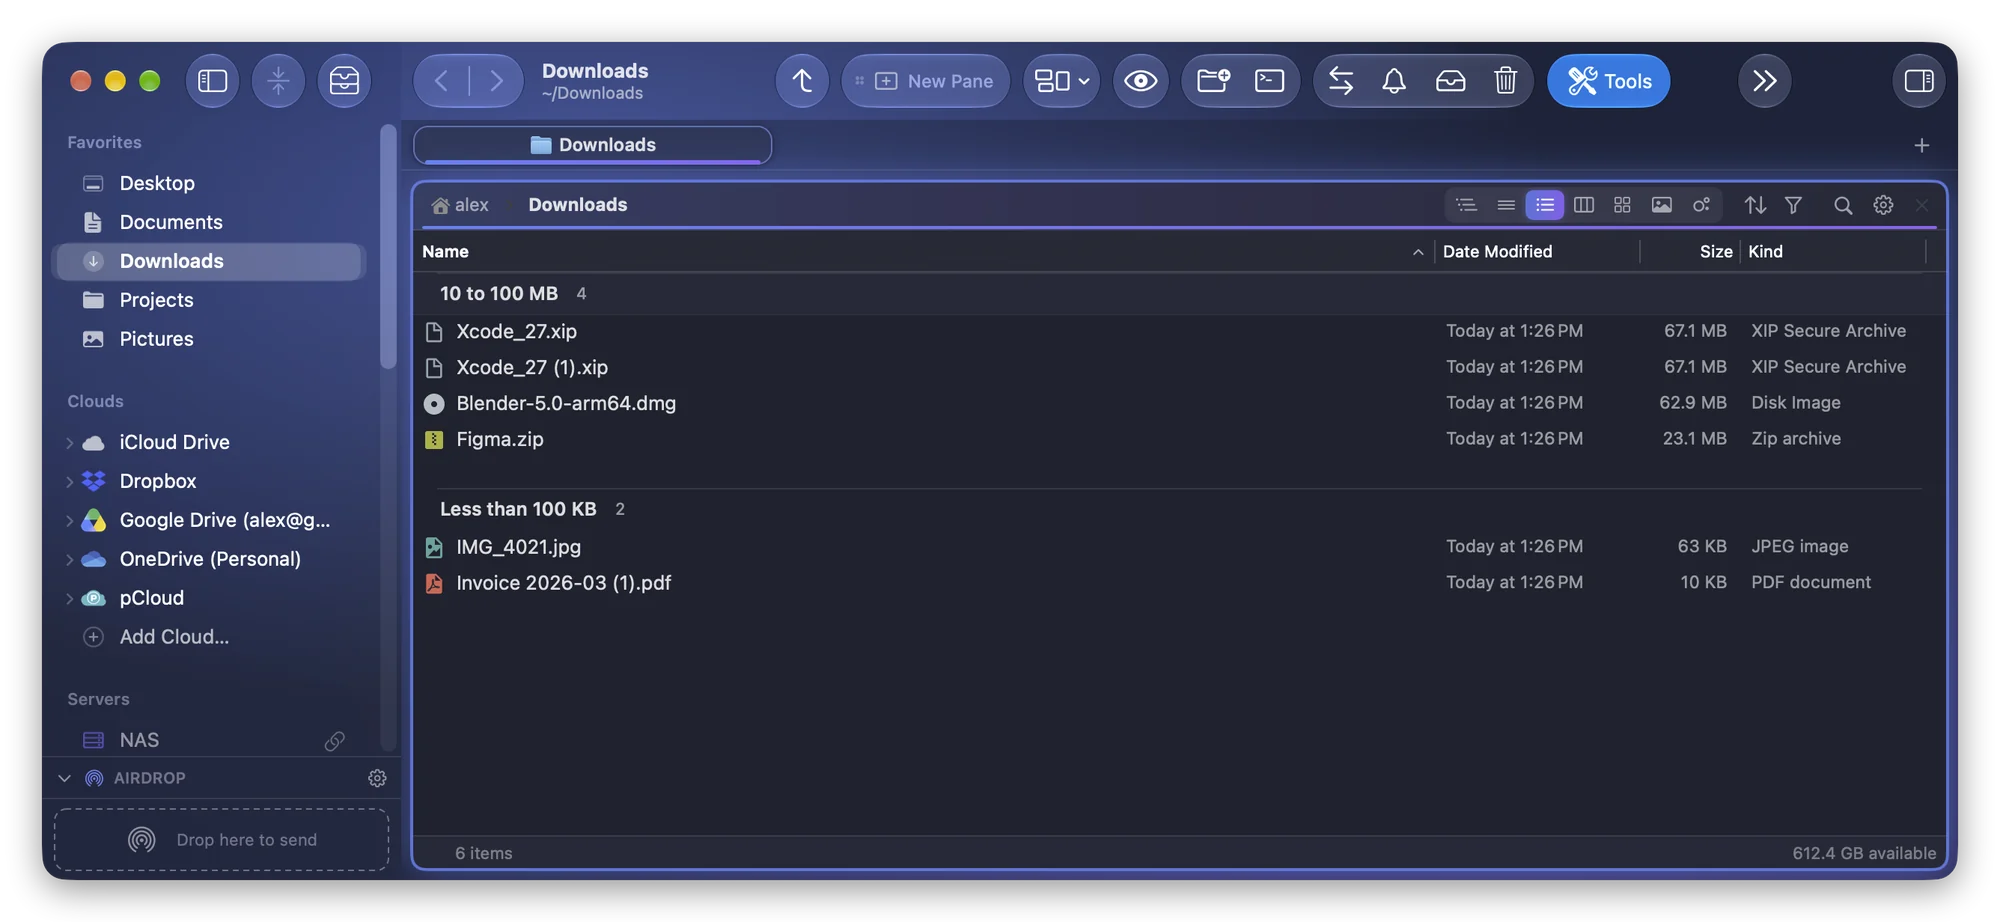Image resolution: width=2000 pixels, height=922 pixels.
Task: Open AirDrop settings gear
Action: tap(377, 779)
